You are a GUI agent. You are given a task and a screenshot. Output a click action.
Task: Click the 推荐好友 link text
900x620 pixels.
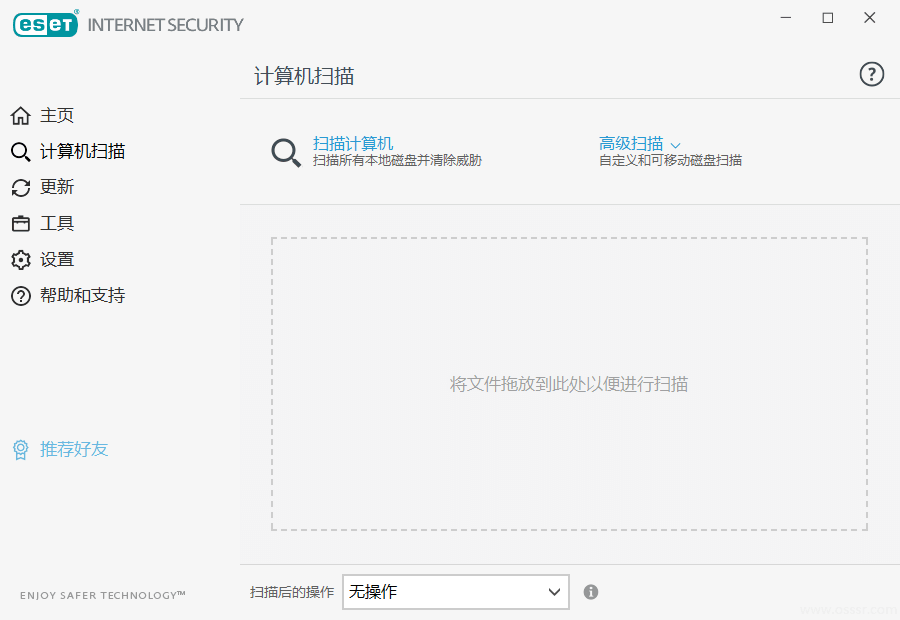[74, 450]
